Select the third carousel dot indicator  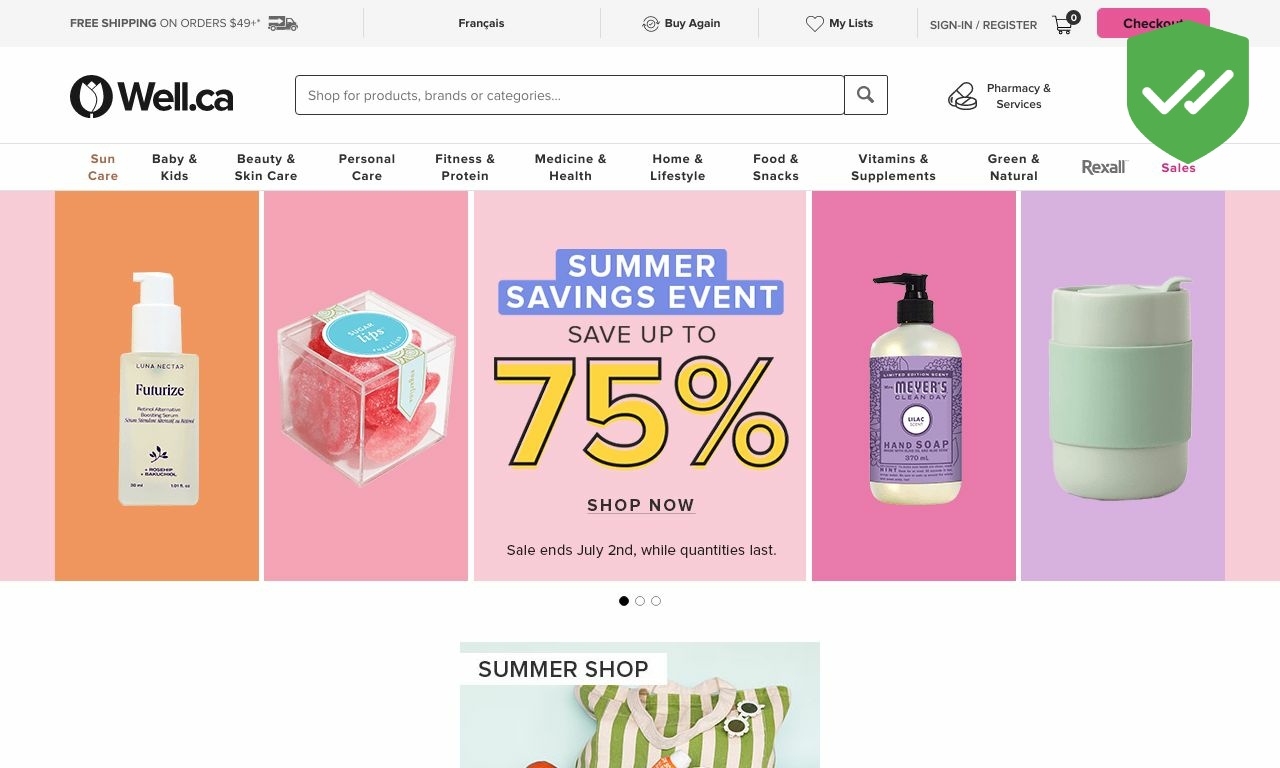pyautogui.click(x=656, y=601)
